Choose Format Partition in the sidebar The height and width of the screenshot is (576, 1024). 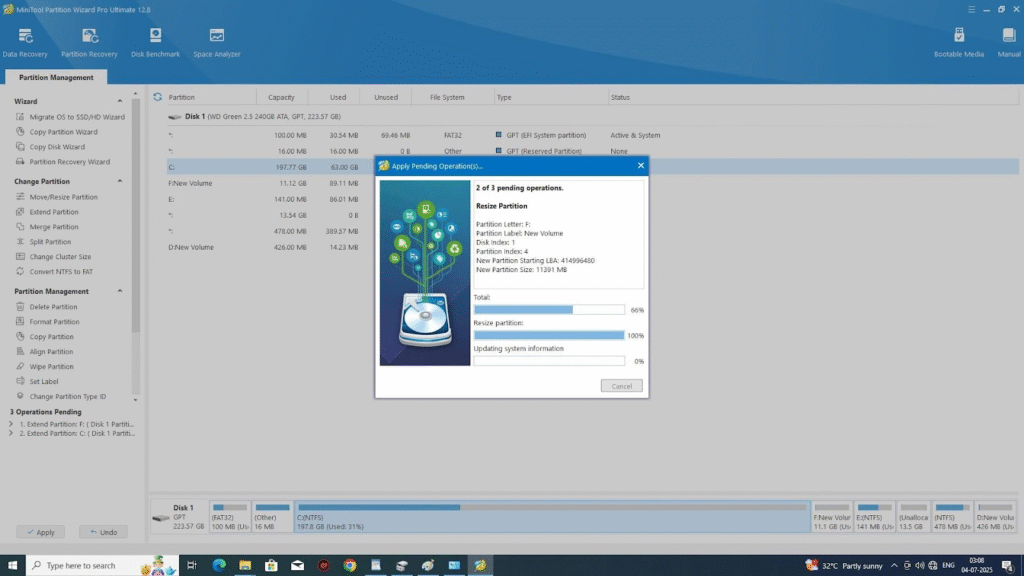[x=47, y=322]
